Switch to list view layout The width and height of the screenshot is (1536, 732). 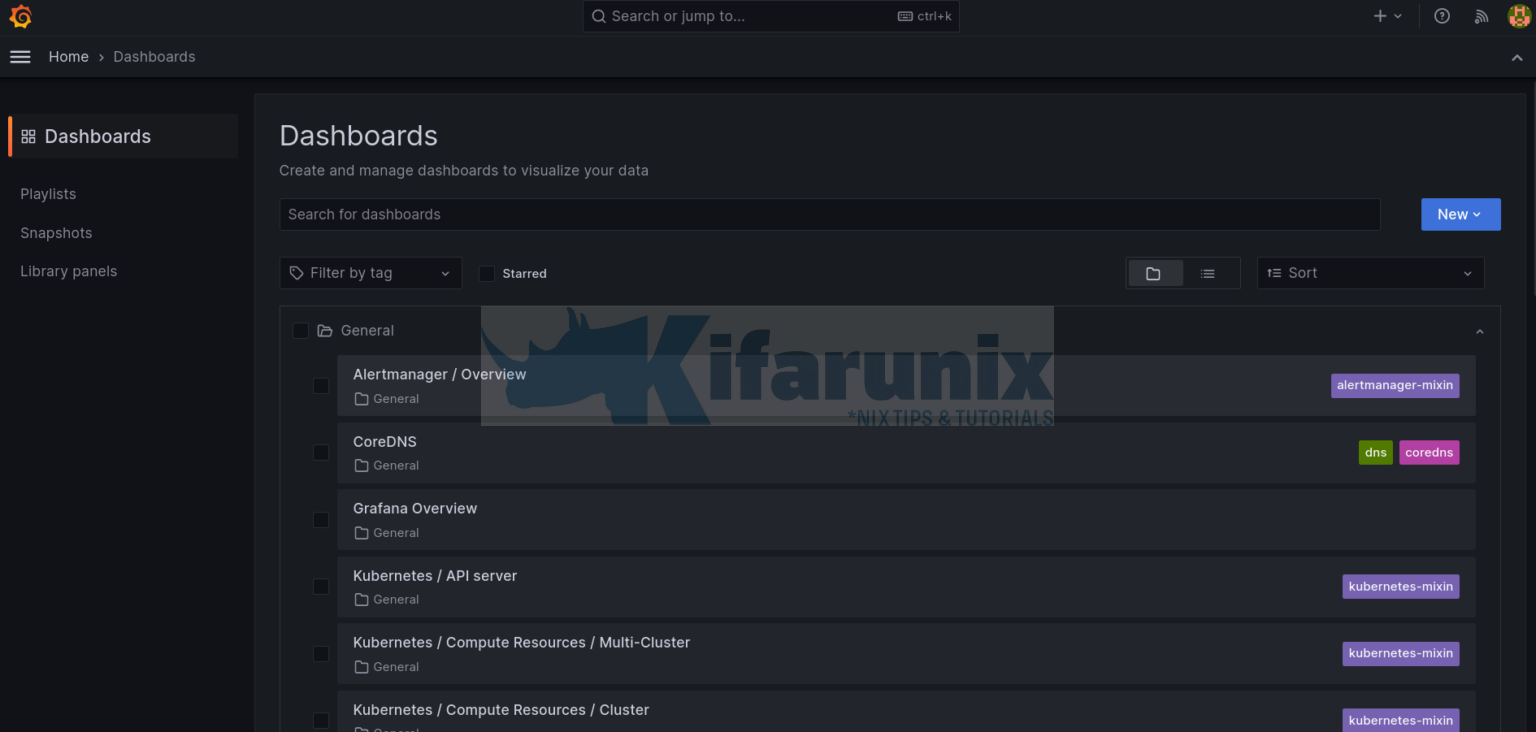click(1207, 272)
